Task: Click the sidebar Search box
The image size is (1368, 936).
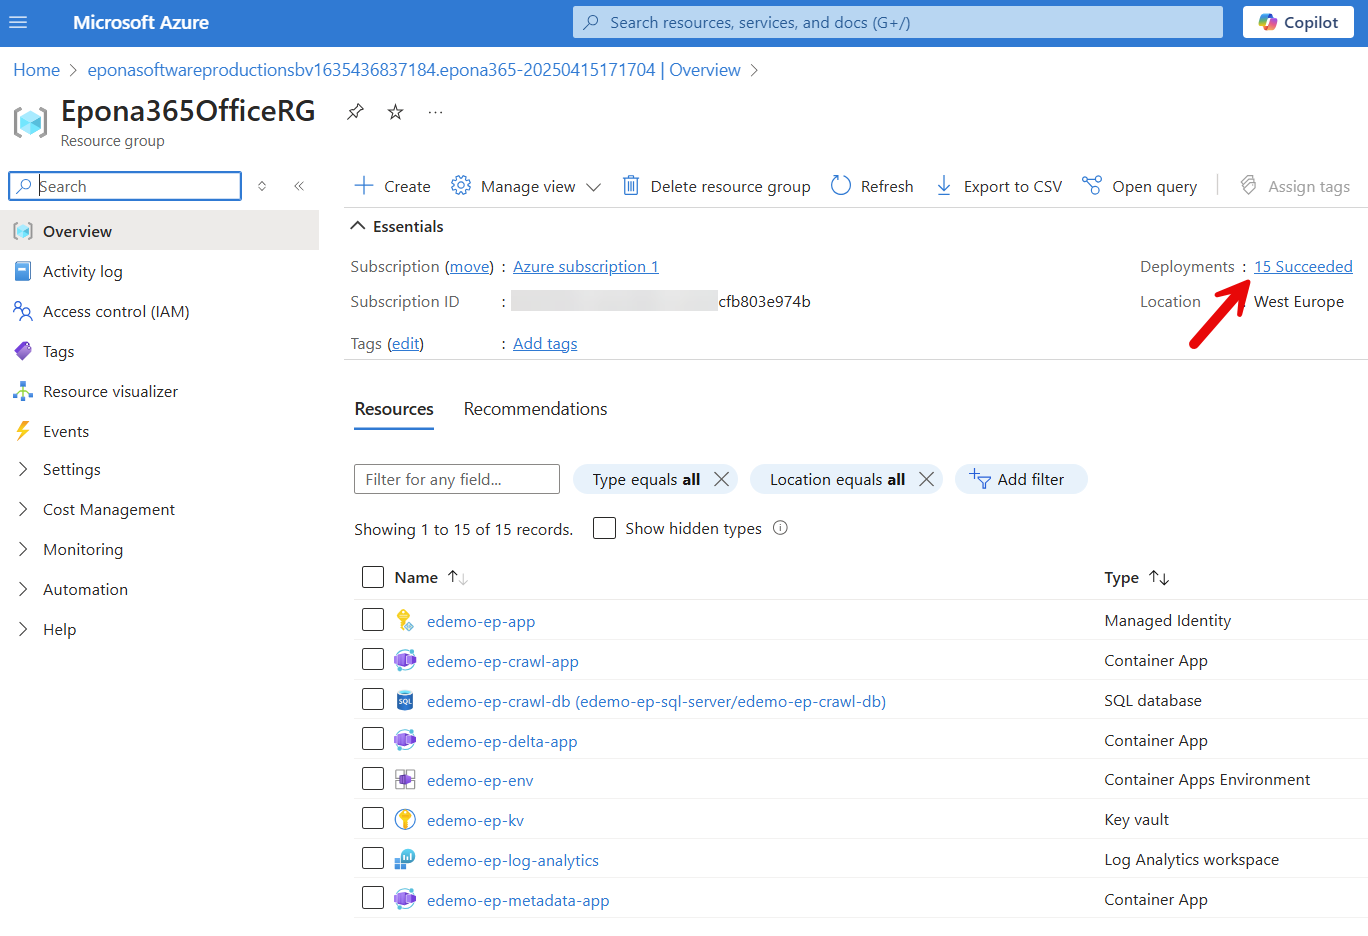Action: 125,186
